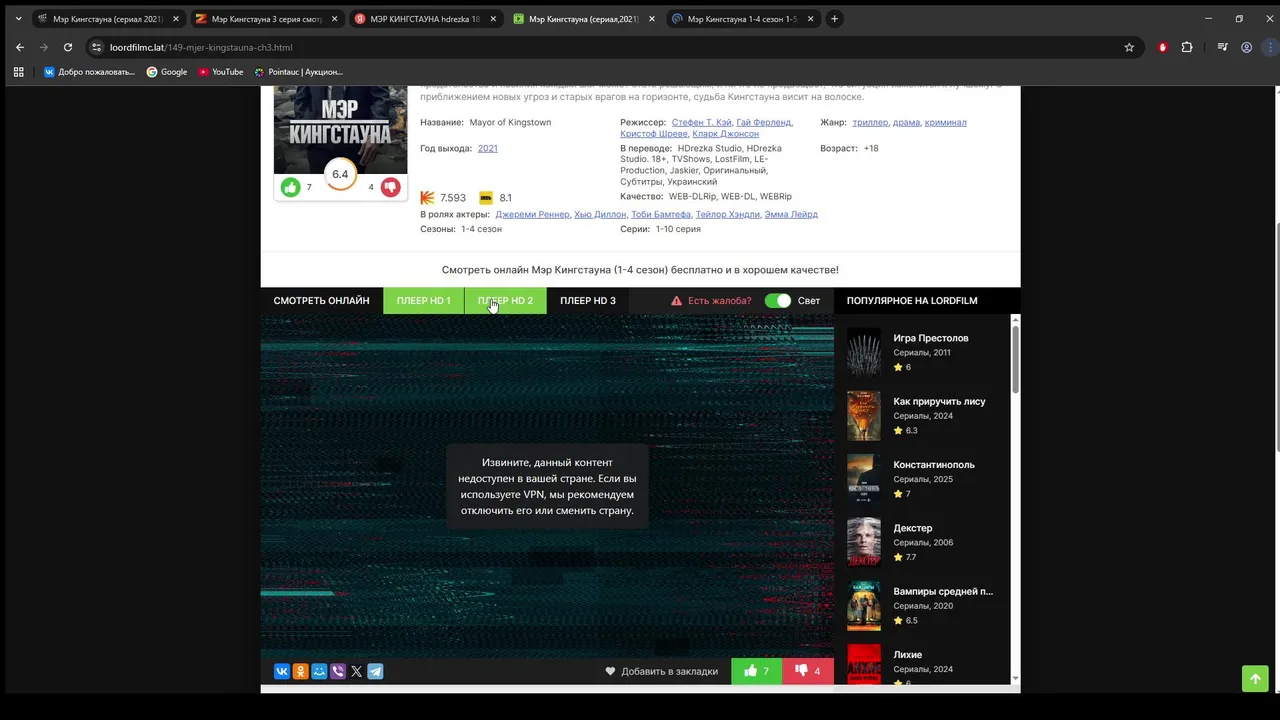The width and height of the screenshot is (1280, 720).
Task: Share on Odnoklassniki
Action: coord(300,672)
